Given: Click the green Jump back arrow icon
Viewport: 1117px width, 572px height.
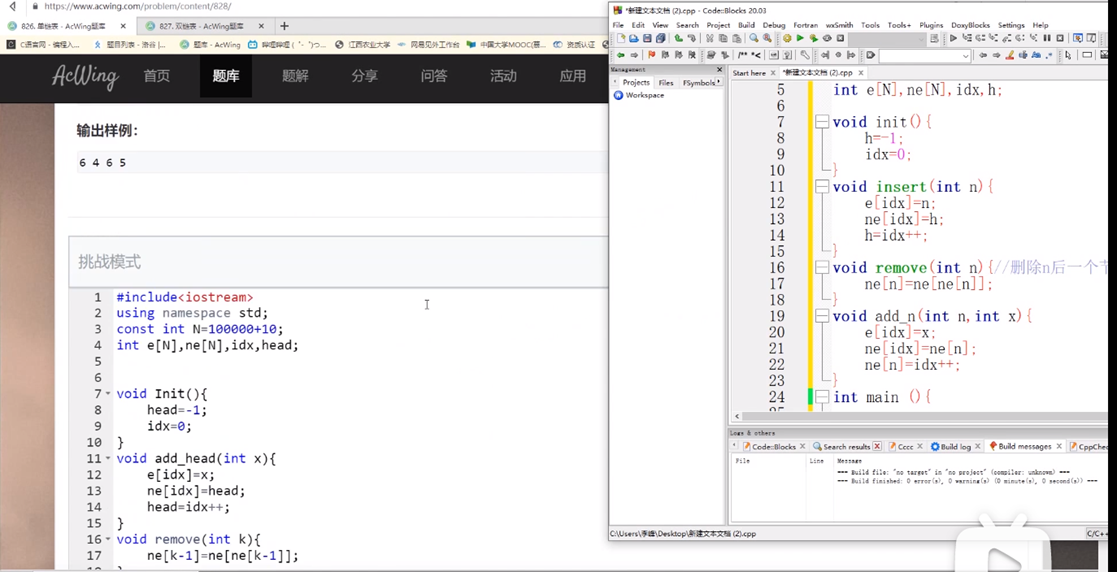Looking at the screenshot, I should (620, 55).
